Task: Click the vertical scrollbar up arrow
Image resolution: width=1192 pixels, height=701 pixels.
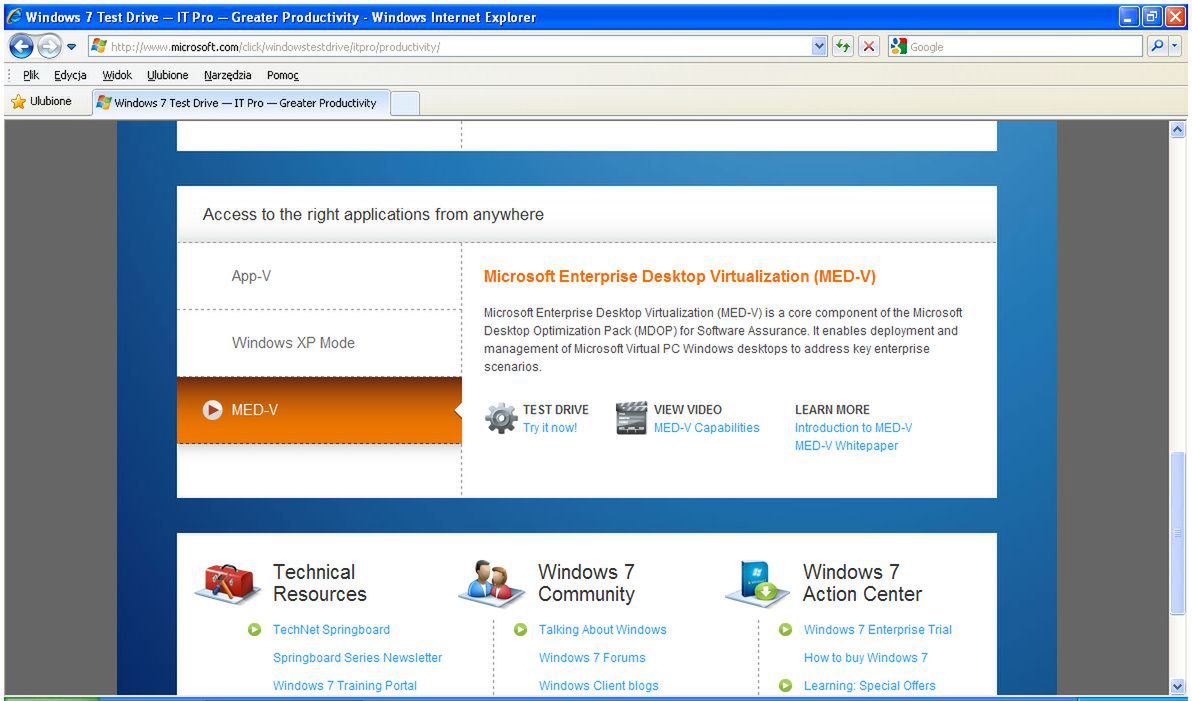Action: click(1178, 129)
